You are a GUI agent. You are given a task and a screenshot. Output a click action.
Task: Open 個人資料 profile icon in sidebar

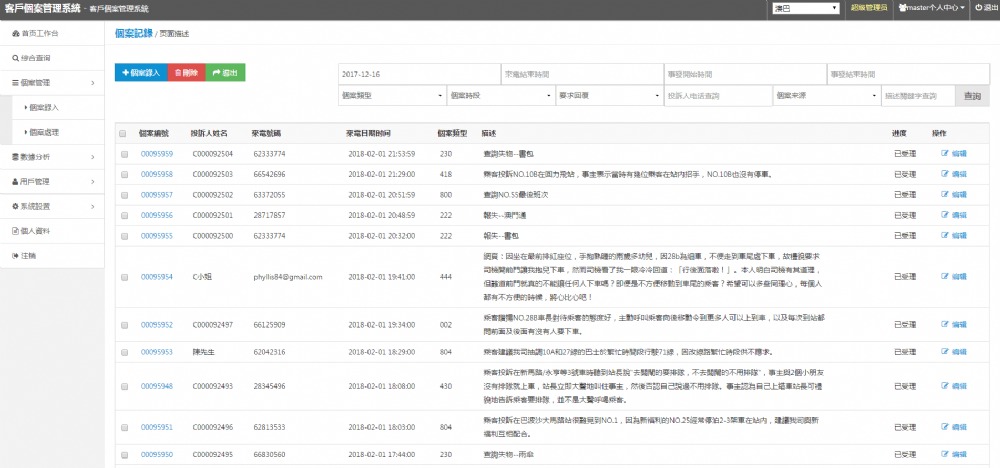click(15, 231)
